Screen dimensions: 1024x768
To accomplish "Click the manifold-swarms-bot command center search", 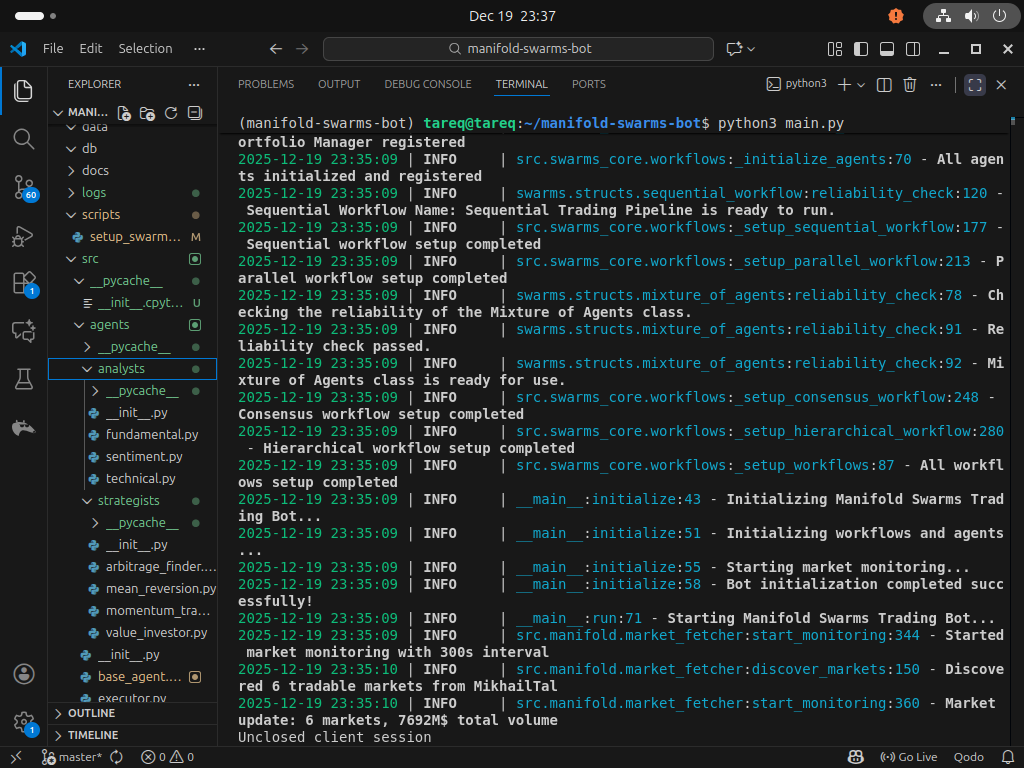I will click(x=518, y=49).
